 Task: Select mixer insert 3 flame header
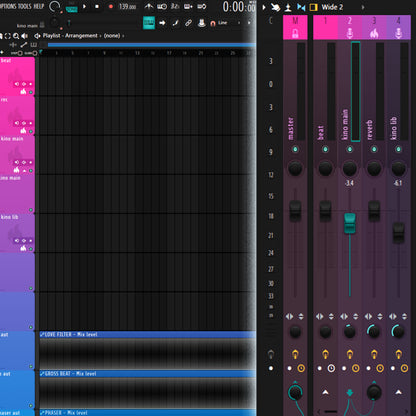tap(374, 27)
